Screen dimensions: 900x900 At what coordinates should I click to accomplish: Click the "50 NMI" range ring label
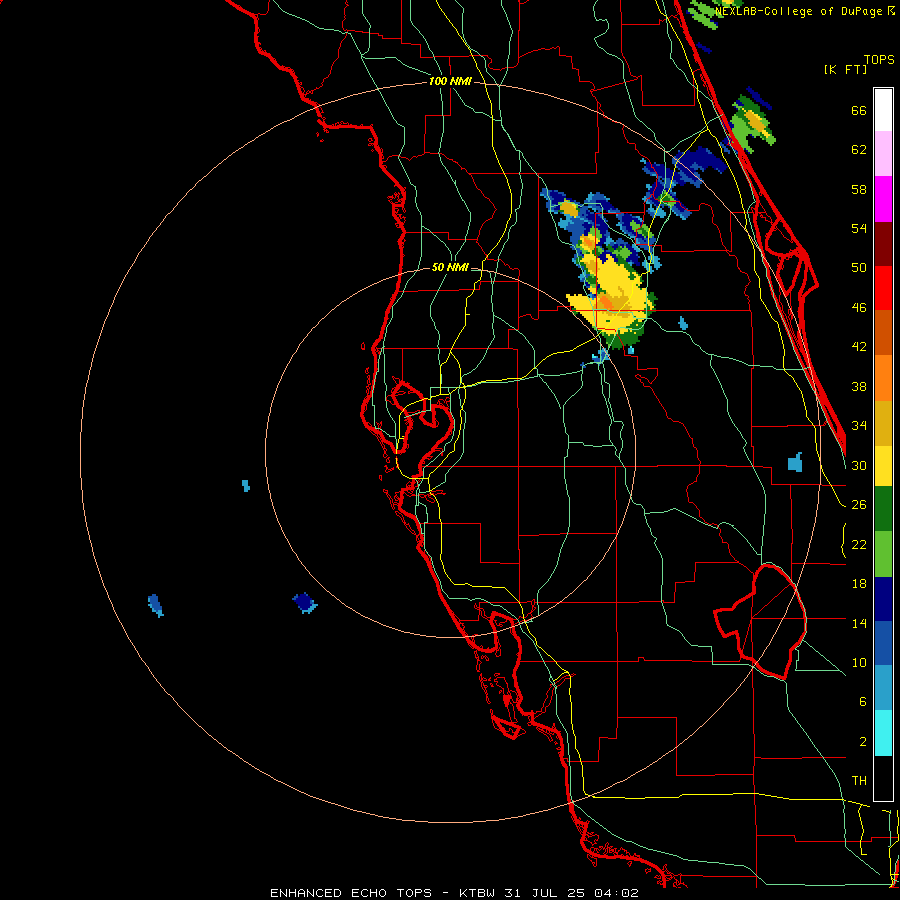coord(450,267)
